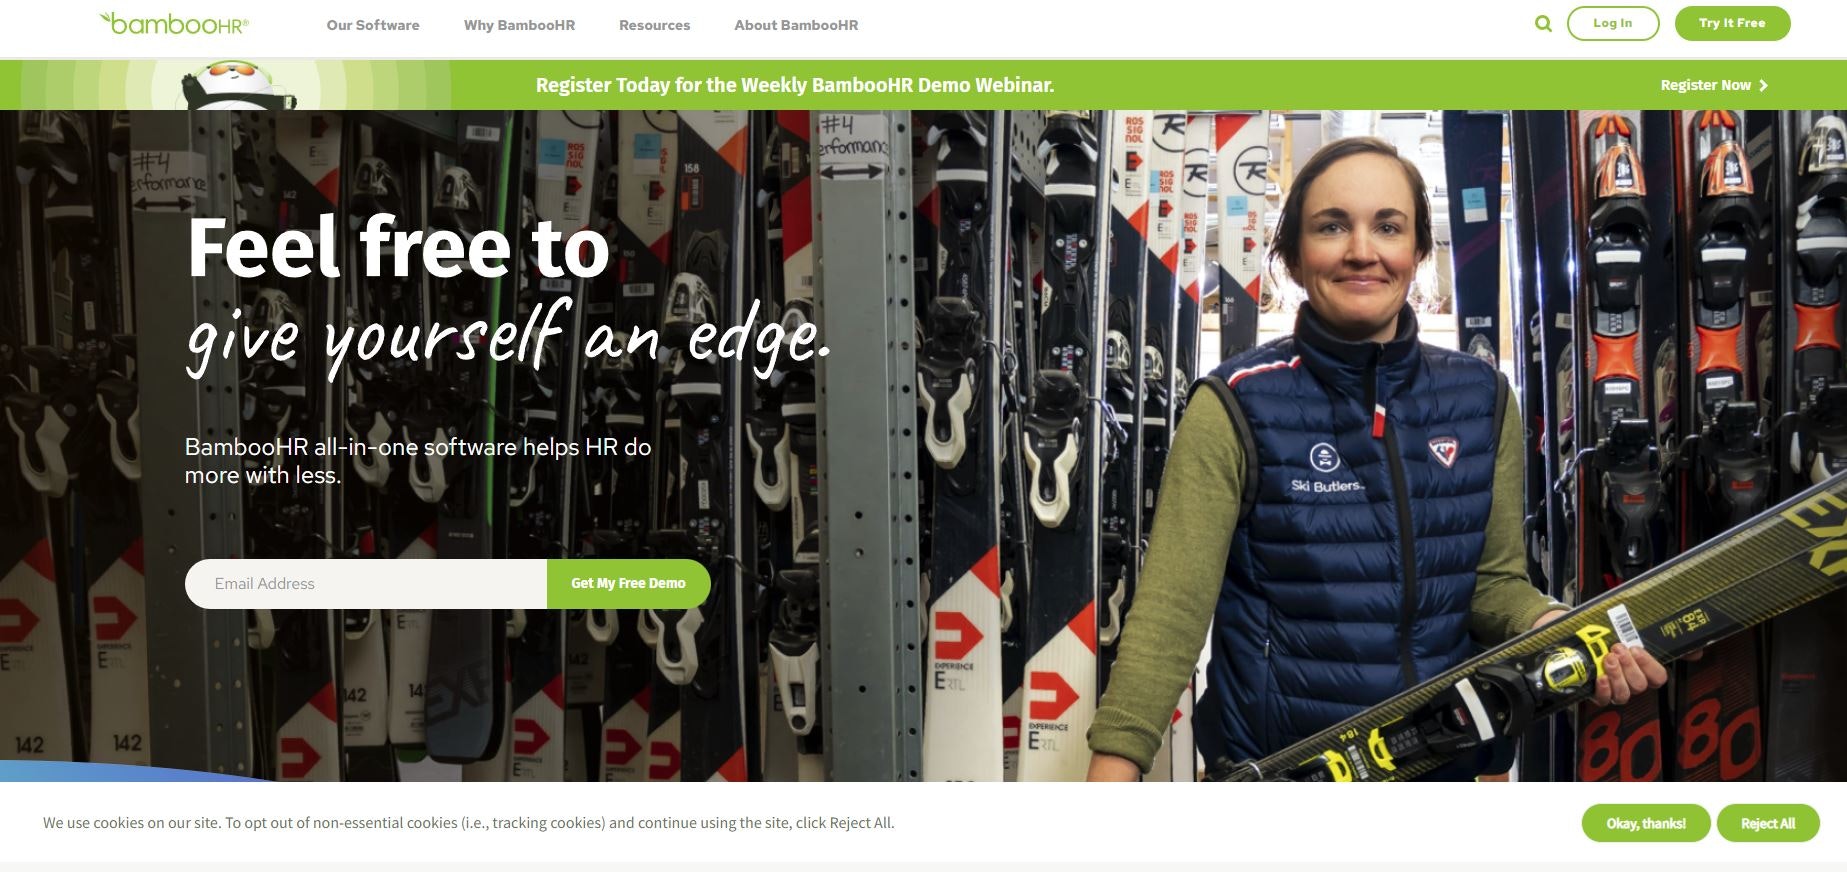Screen dimensions: 1847x872
Task: Focus the Email Address field
Action: coord(366,584)
